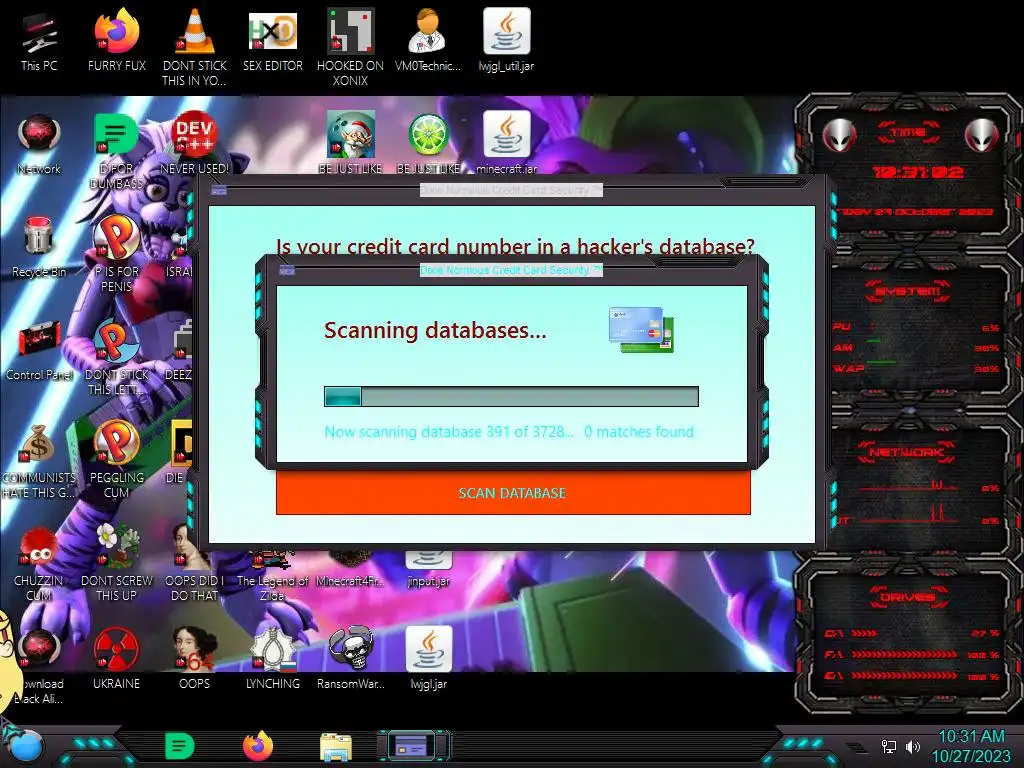The width and height of the screenshot is (1024, 768).
Task: Open system menu icon of front scanning dialog
Action: click(287, 270)
